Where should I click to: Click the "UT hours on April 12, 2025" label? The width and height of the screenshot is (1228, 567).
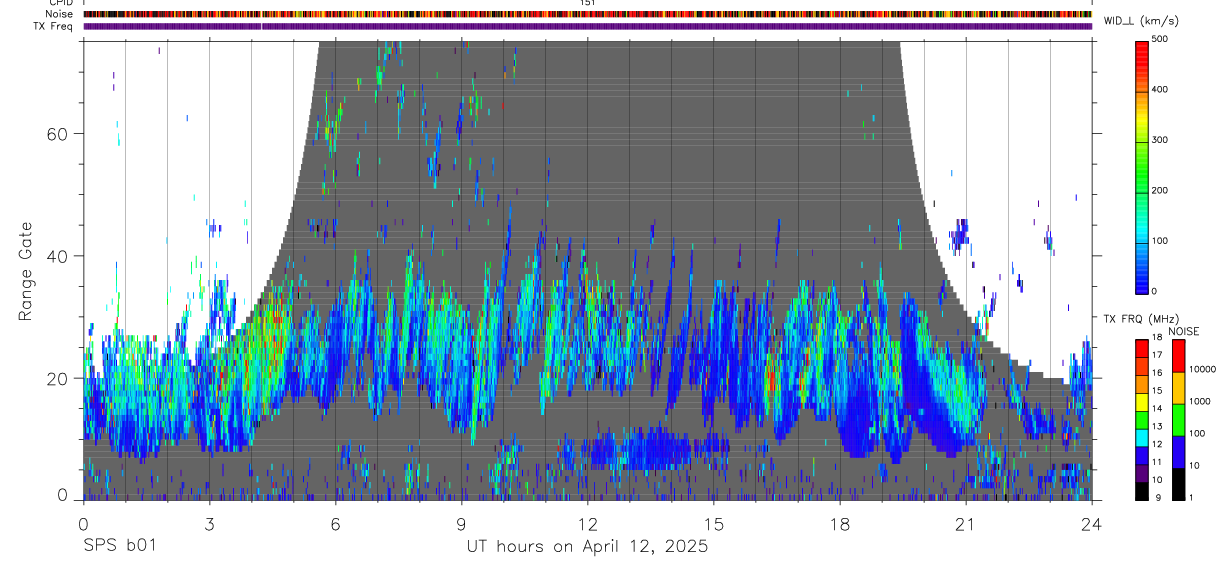coord(587,547)
